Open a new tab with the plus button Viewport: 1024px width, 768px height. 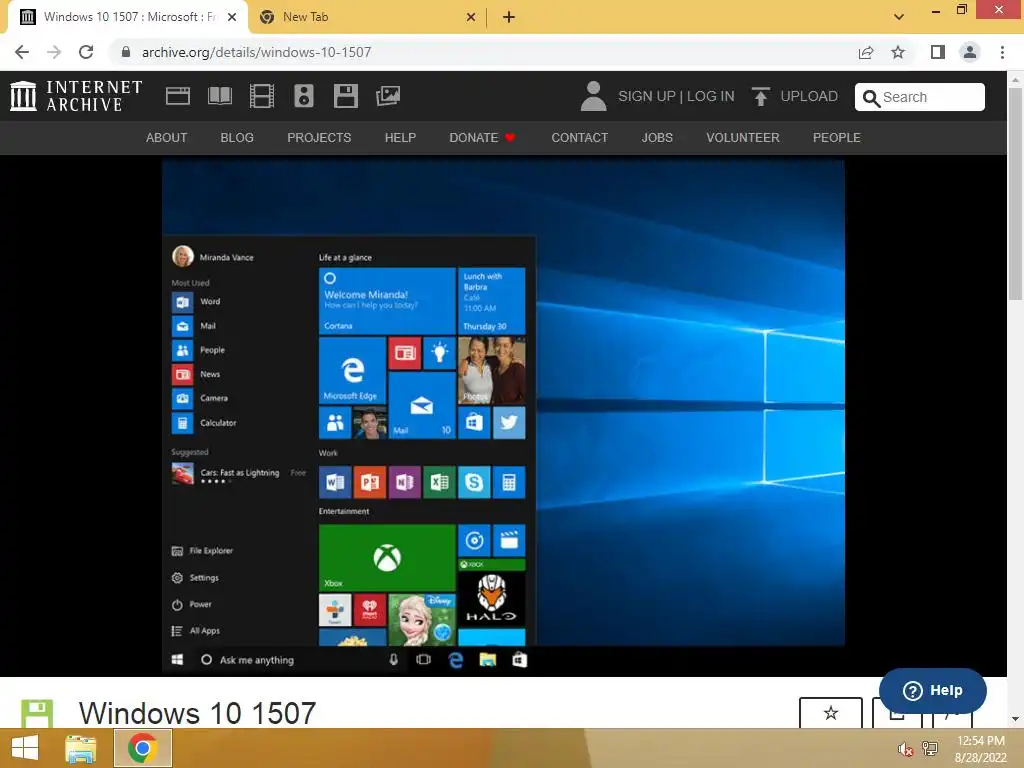pyautogui.click(x=509, y=17)
